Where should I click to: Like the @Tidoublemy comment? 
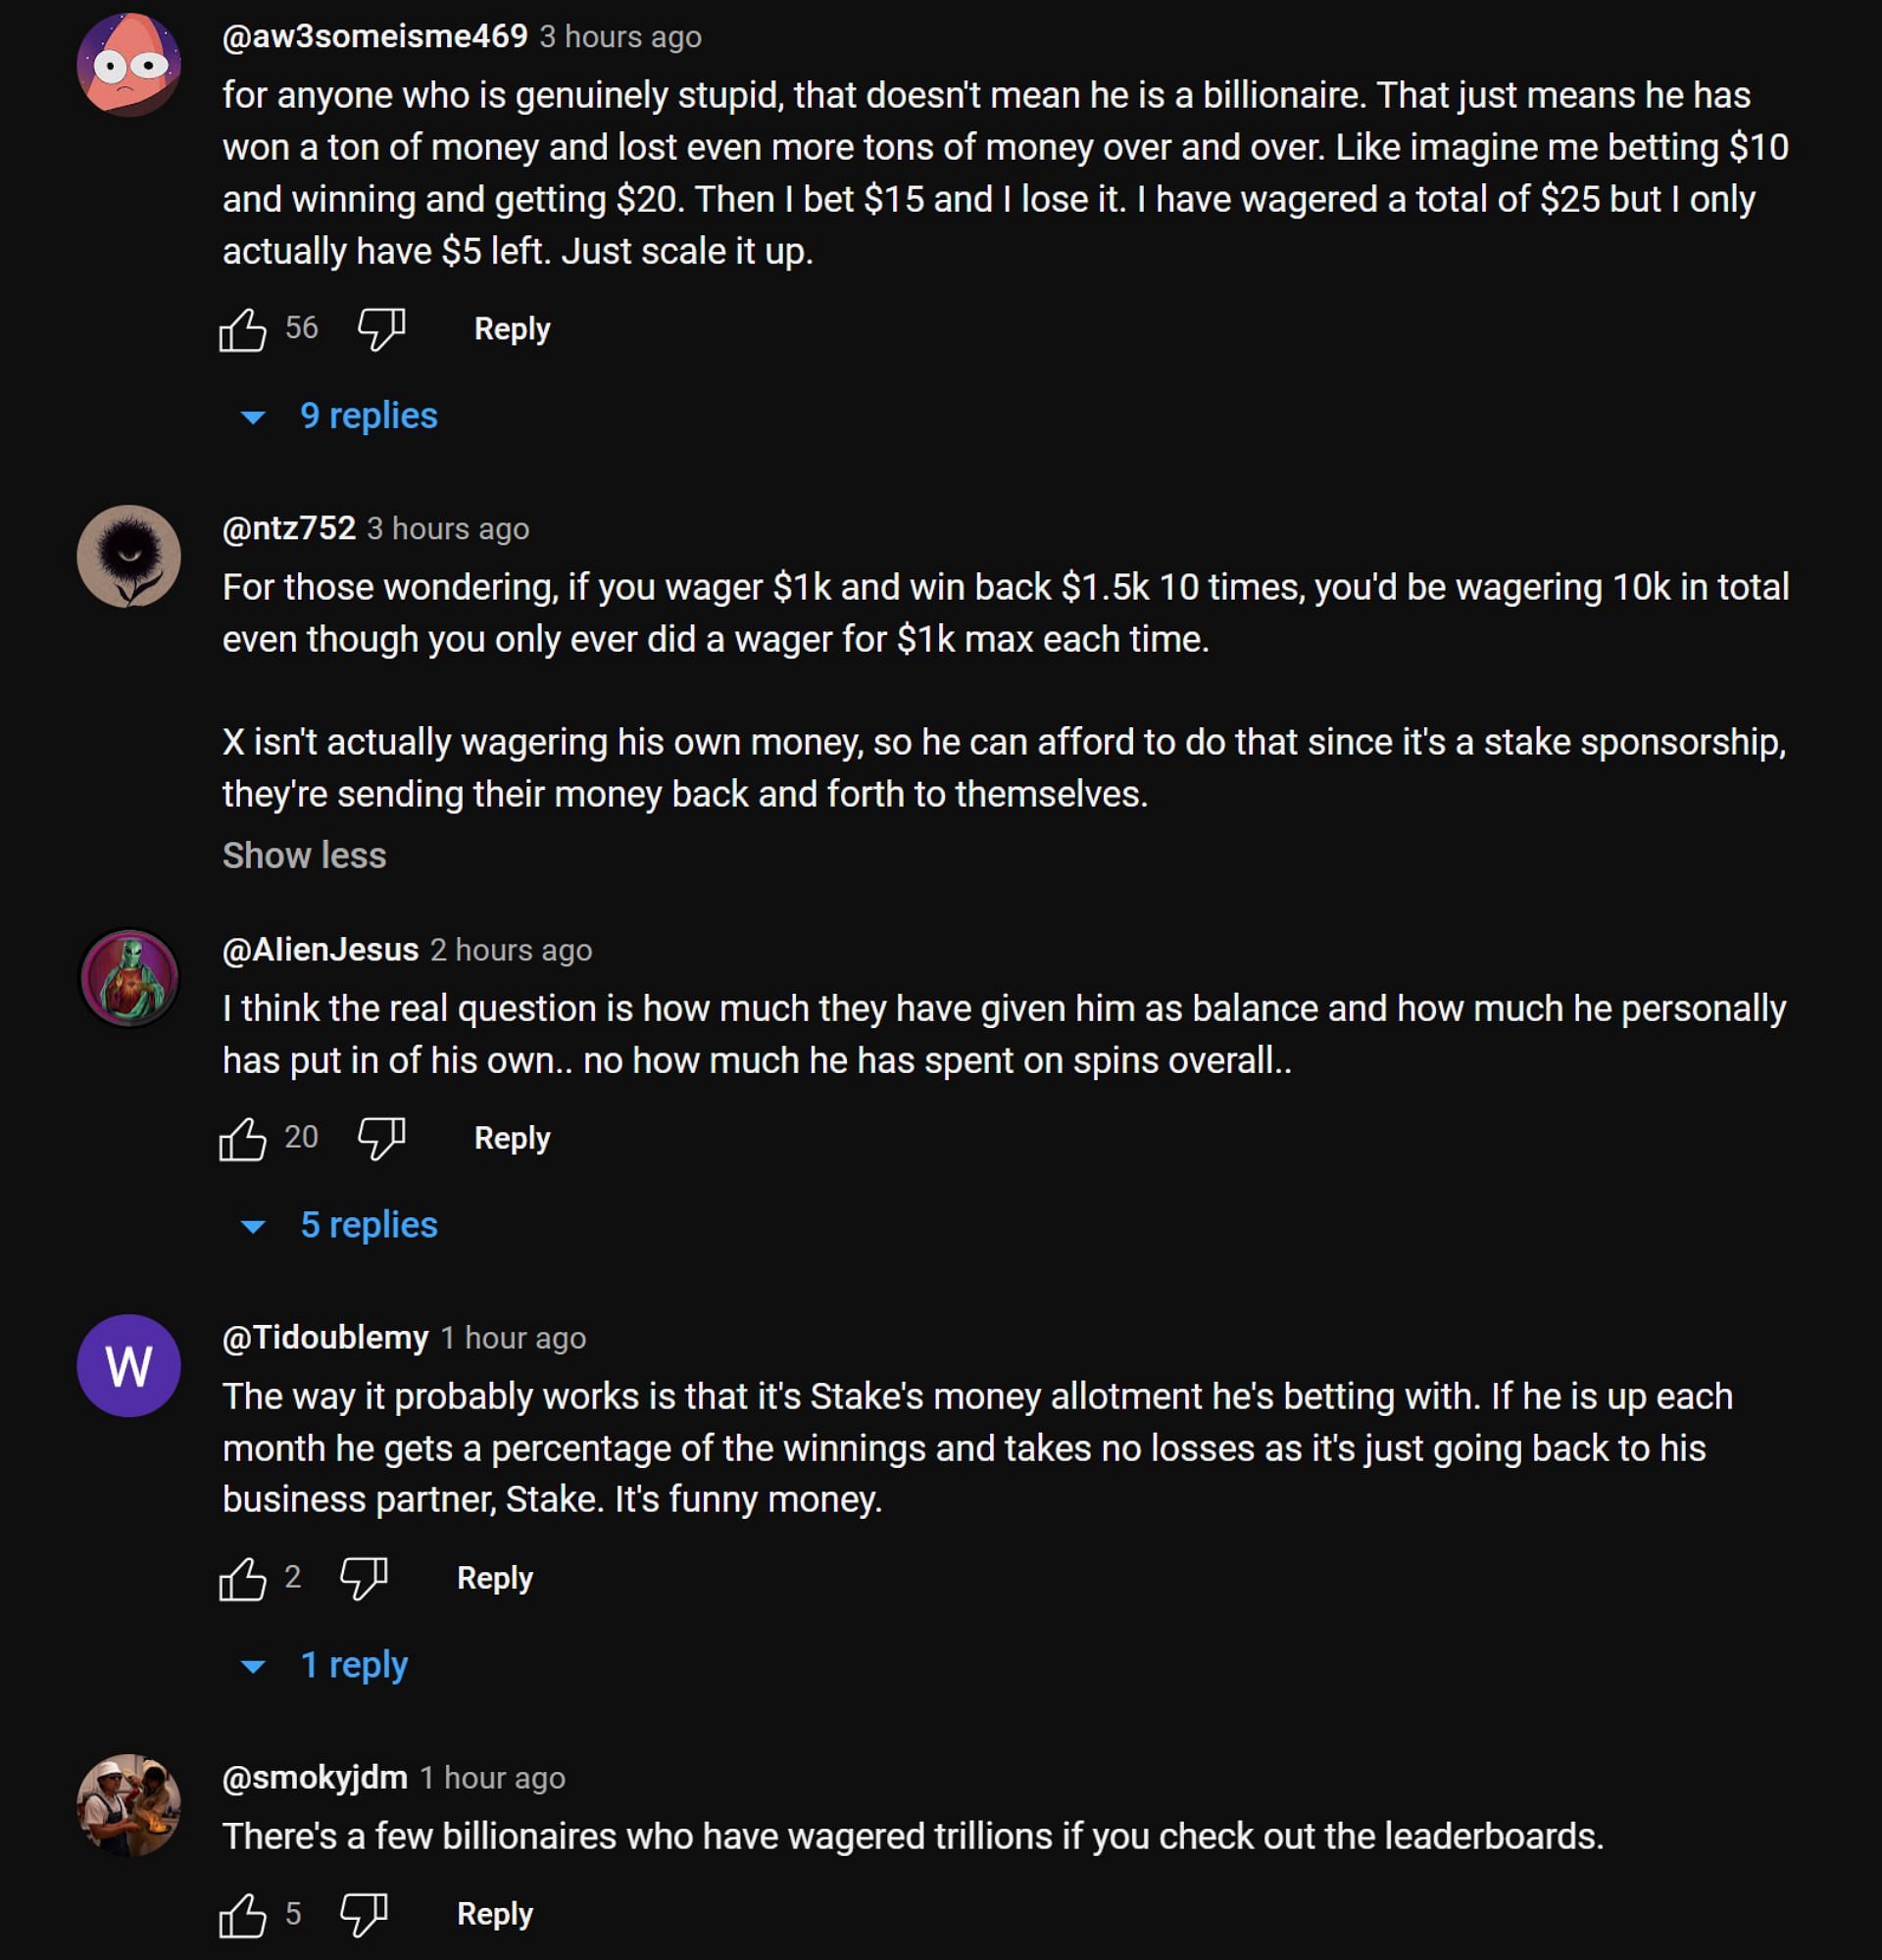tap(243, 1578)
